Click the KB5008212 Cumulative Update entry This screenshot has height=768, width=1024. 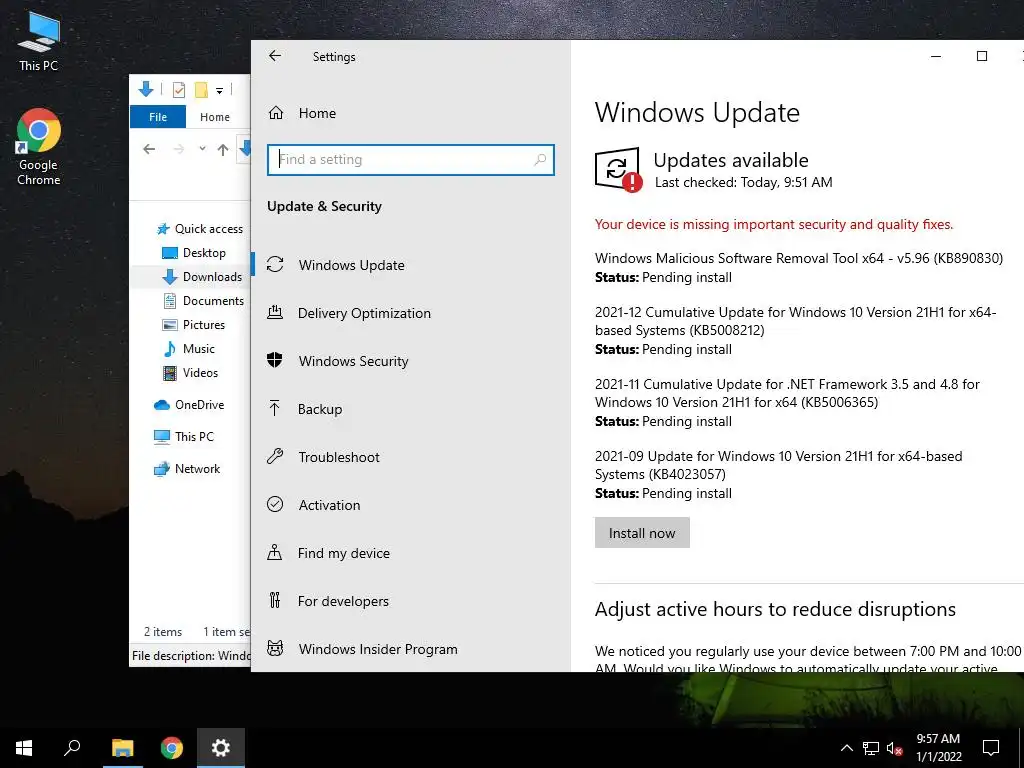coord(795,321)
